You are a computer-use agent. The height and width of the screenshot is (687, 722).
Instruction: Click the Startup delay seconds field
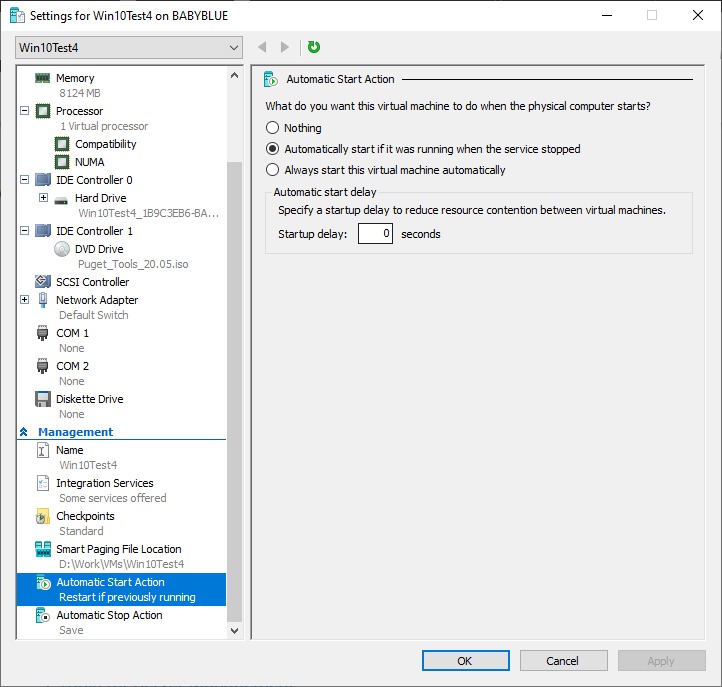click(x=375, y=234)
